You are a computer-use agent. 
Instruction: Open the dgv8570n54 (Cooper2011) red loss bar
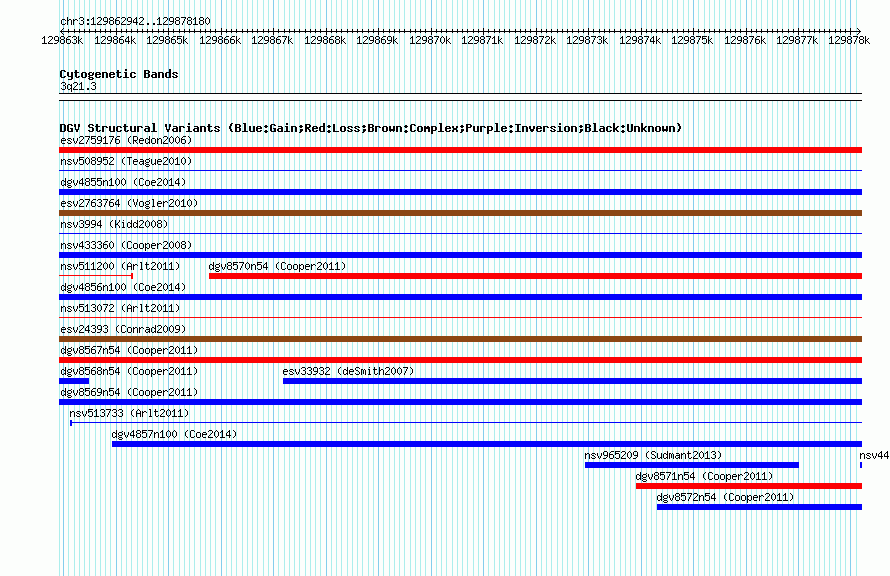pyautogui.click(x=535, y=276)
